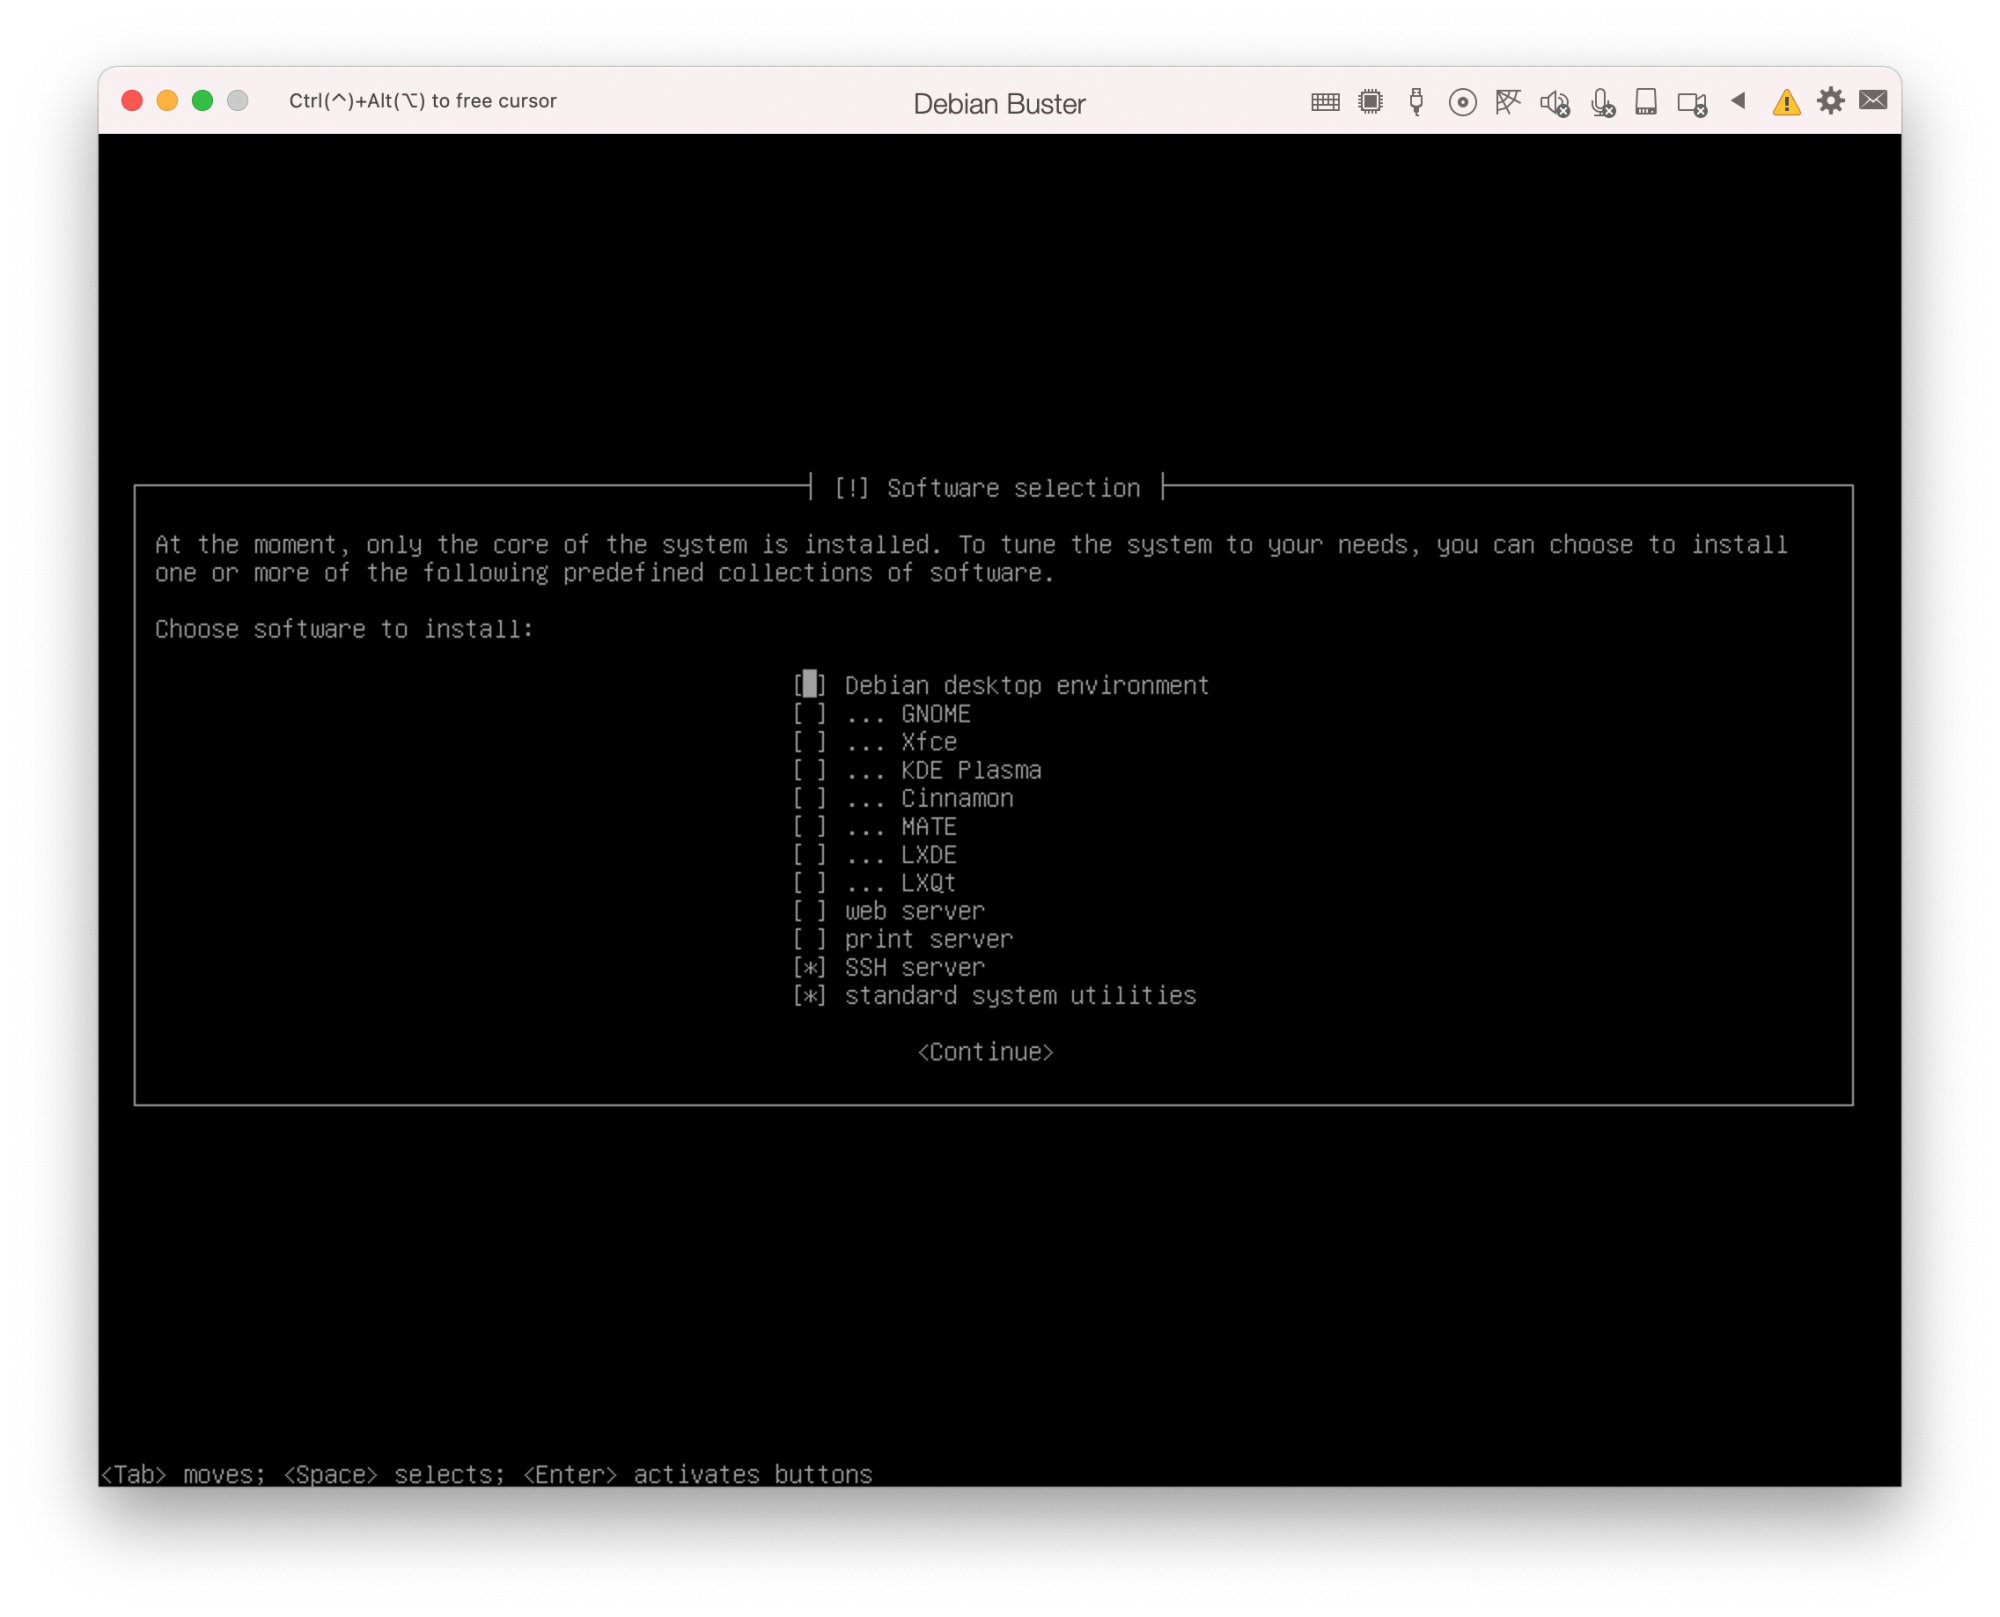This screenshot has width=2000, height=1617.
Task: Click the disabled microphone icon
Action: 1602,103
